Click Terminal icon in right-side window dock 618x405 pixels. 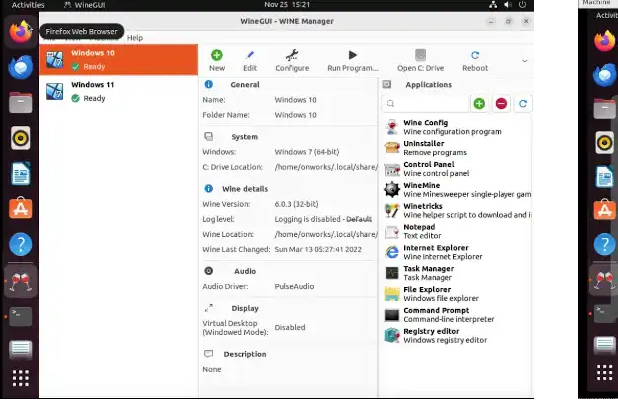(605, 314)
